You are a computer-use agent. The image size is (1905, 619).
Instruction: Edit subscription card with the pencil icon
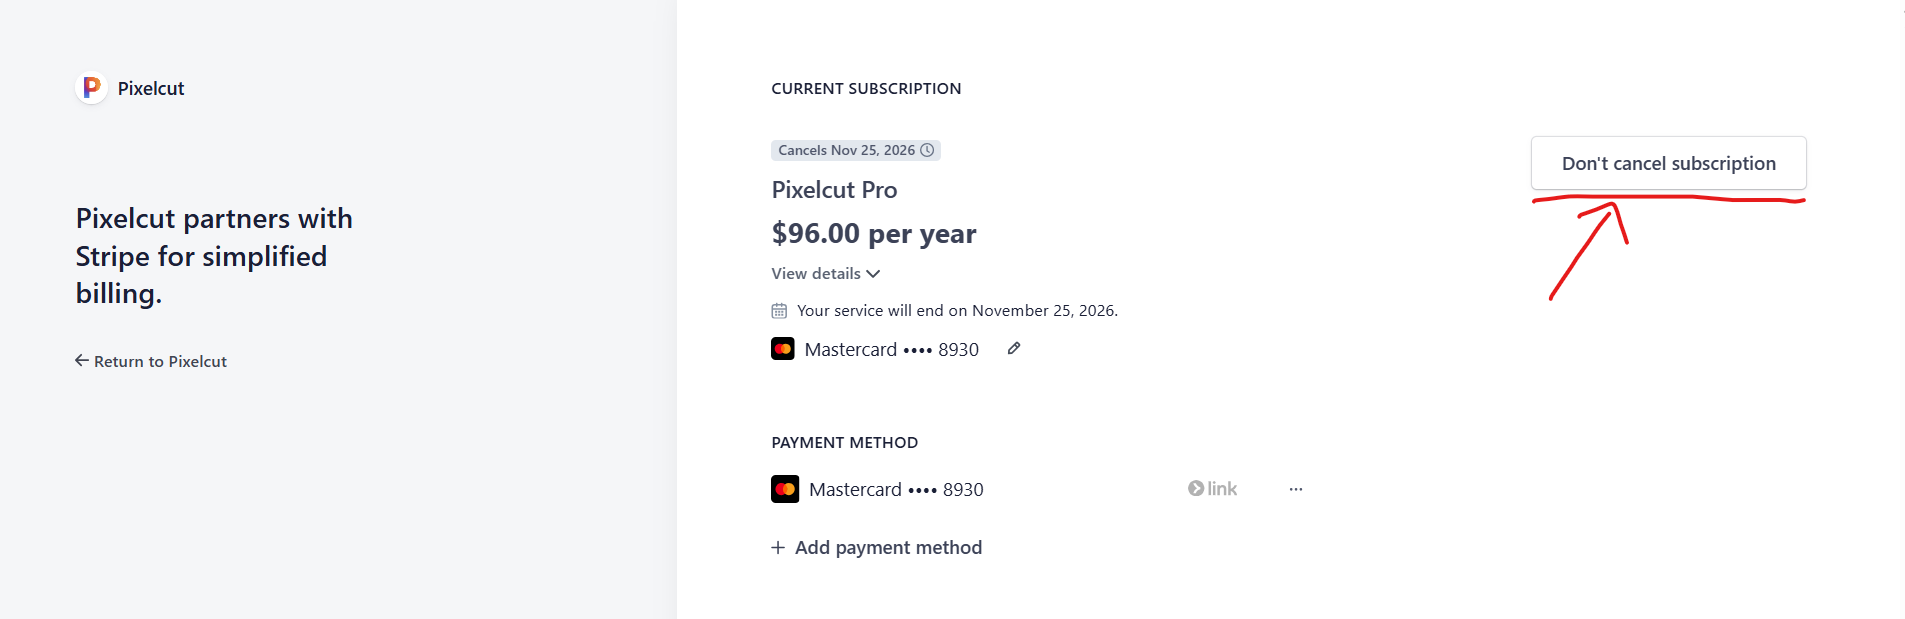pos(1014,349)
